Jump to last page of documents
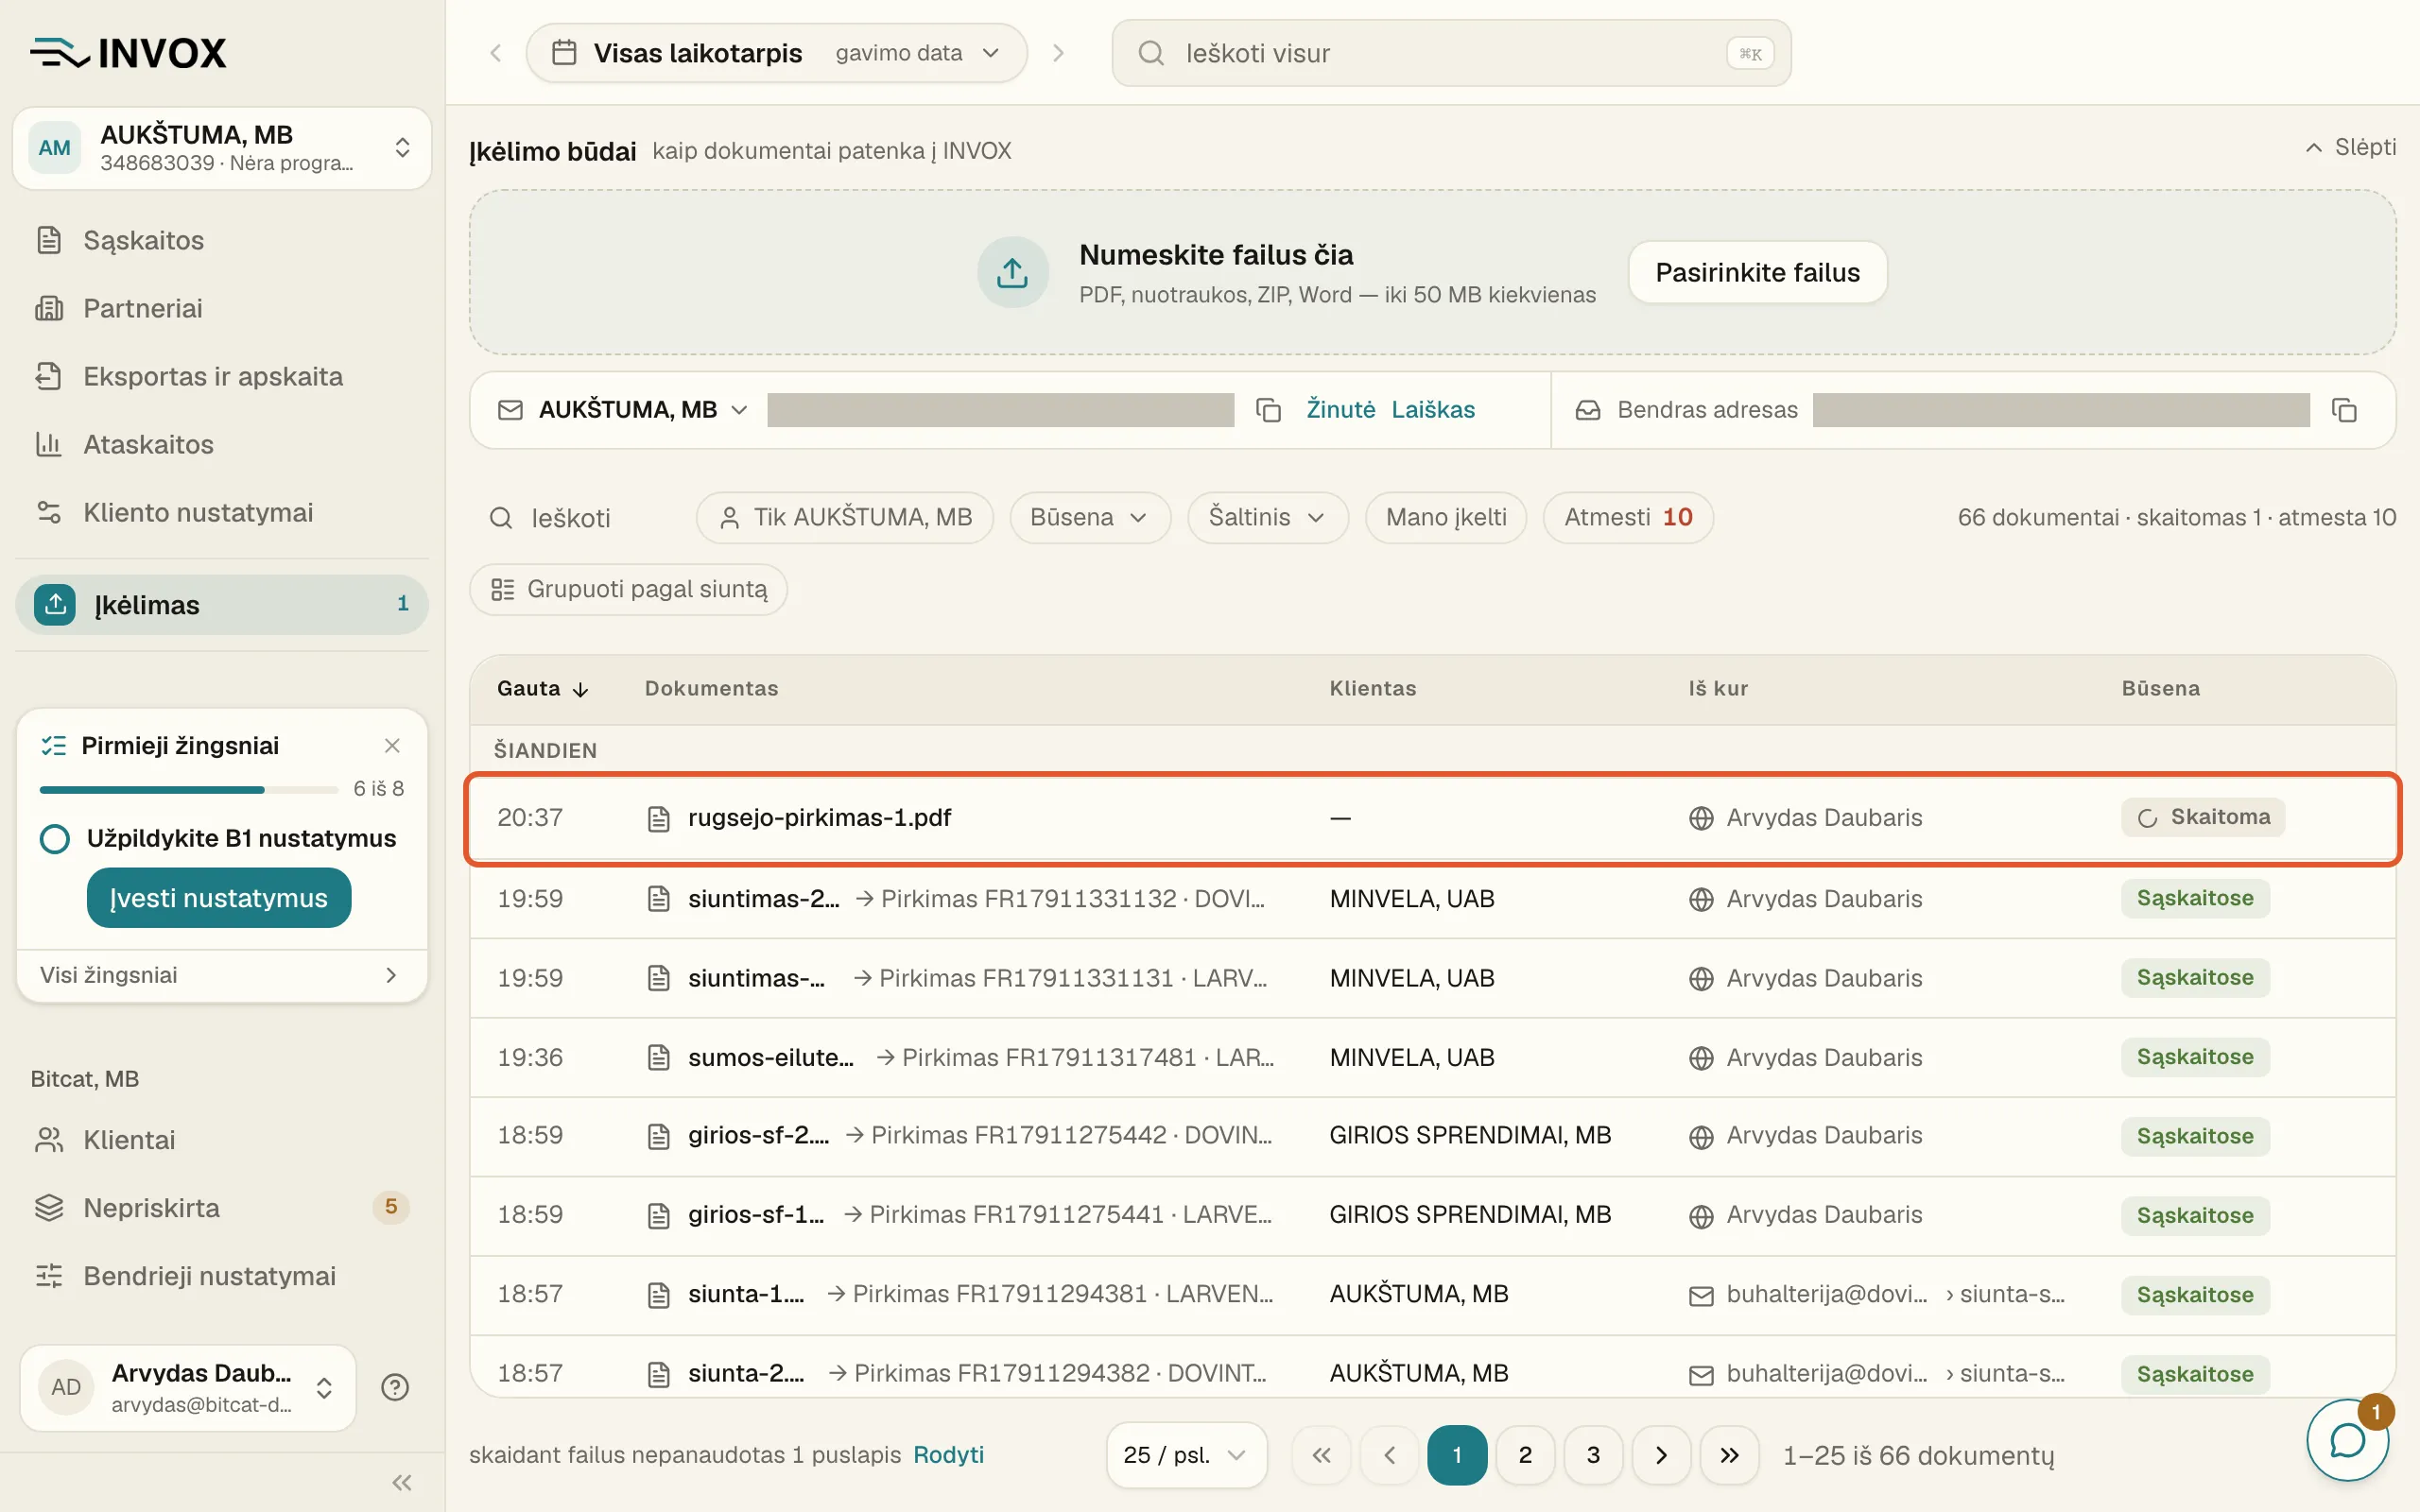Viewport: 2420px width, 1512px height. [x=1729, y=1455]
